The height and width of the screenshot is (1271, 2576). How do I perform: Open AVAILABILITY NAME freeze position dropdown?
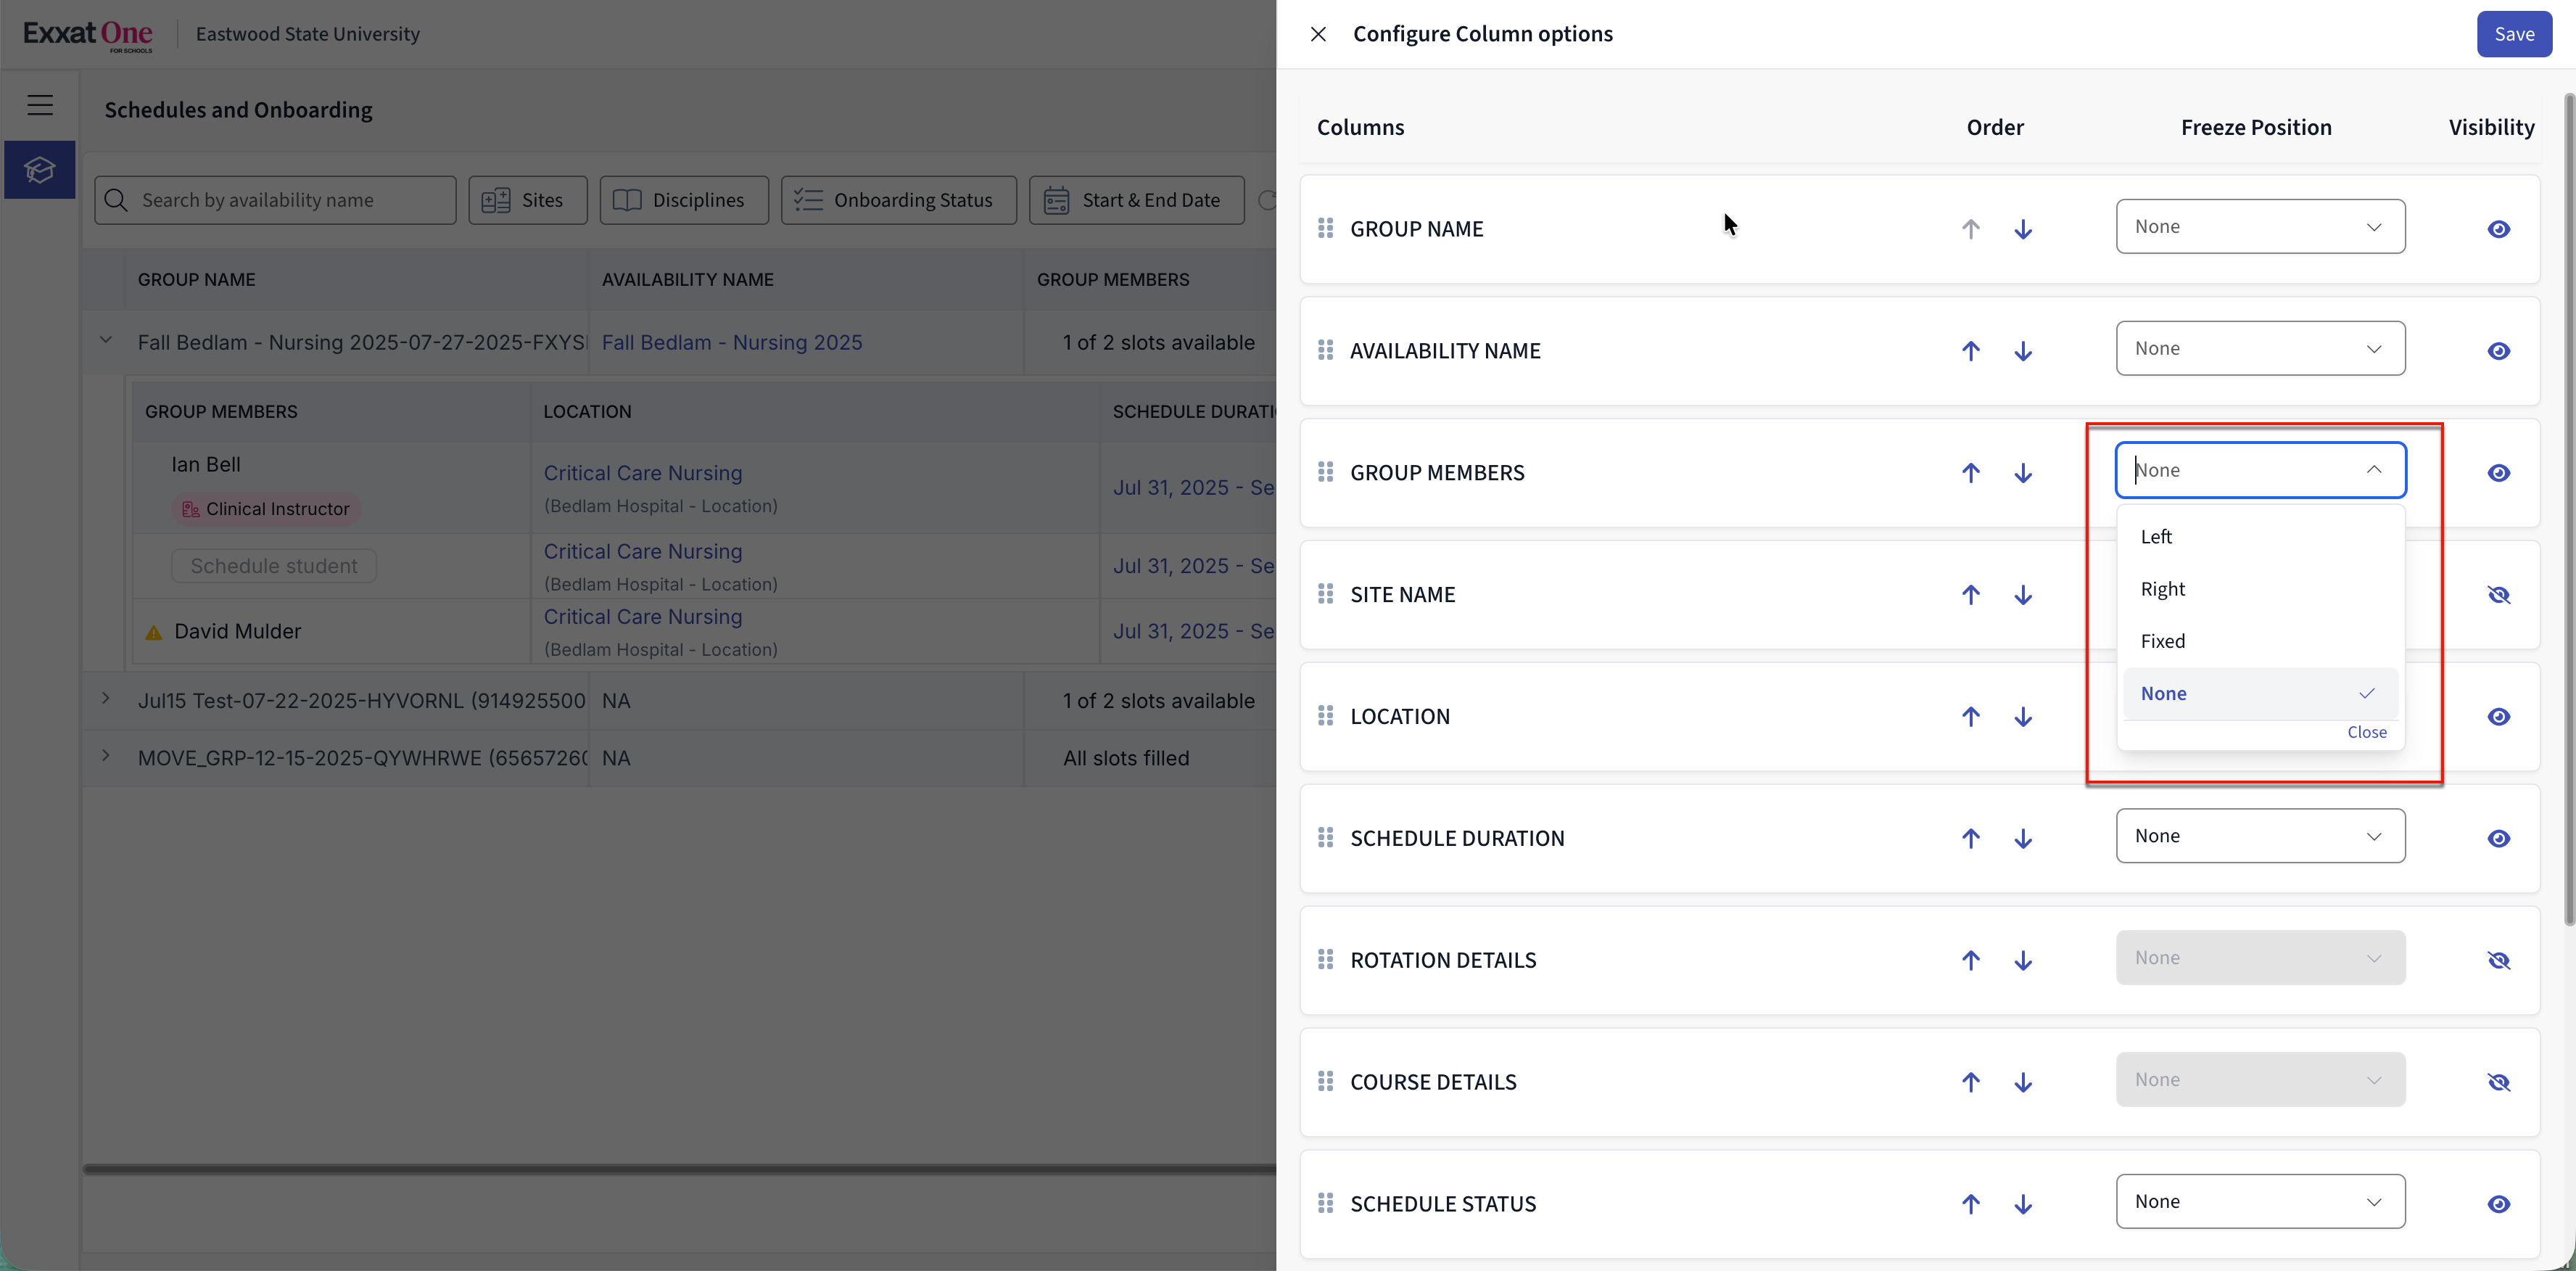[x=2259, y=348]
